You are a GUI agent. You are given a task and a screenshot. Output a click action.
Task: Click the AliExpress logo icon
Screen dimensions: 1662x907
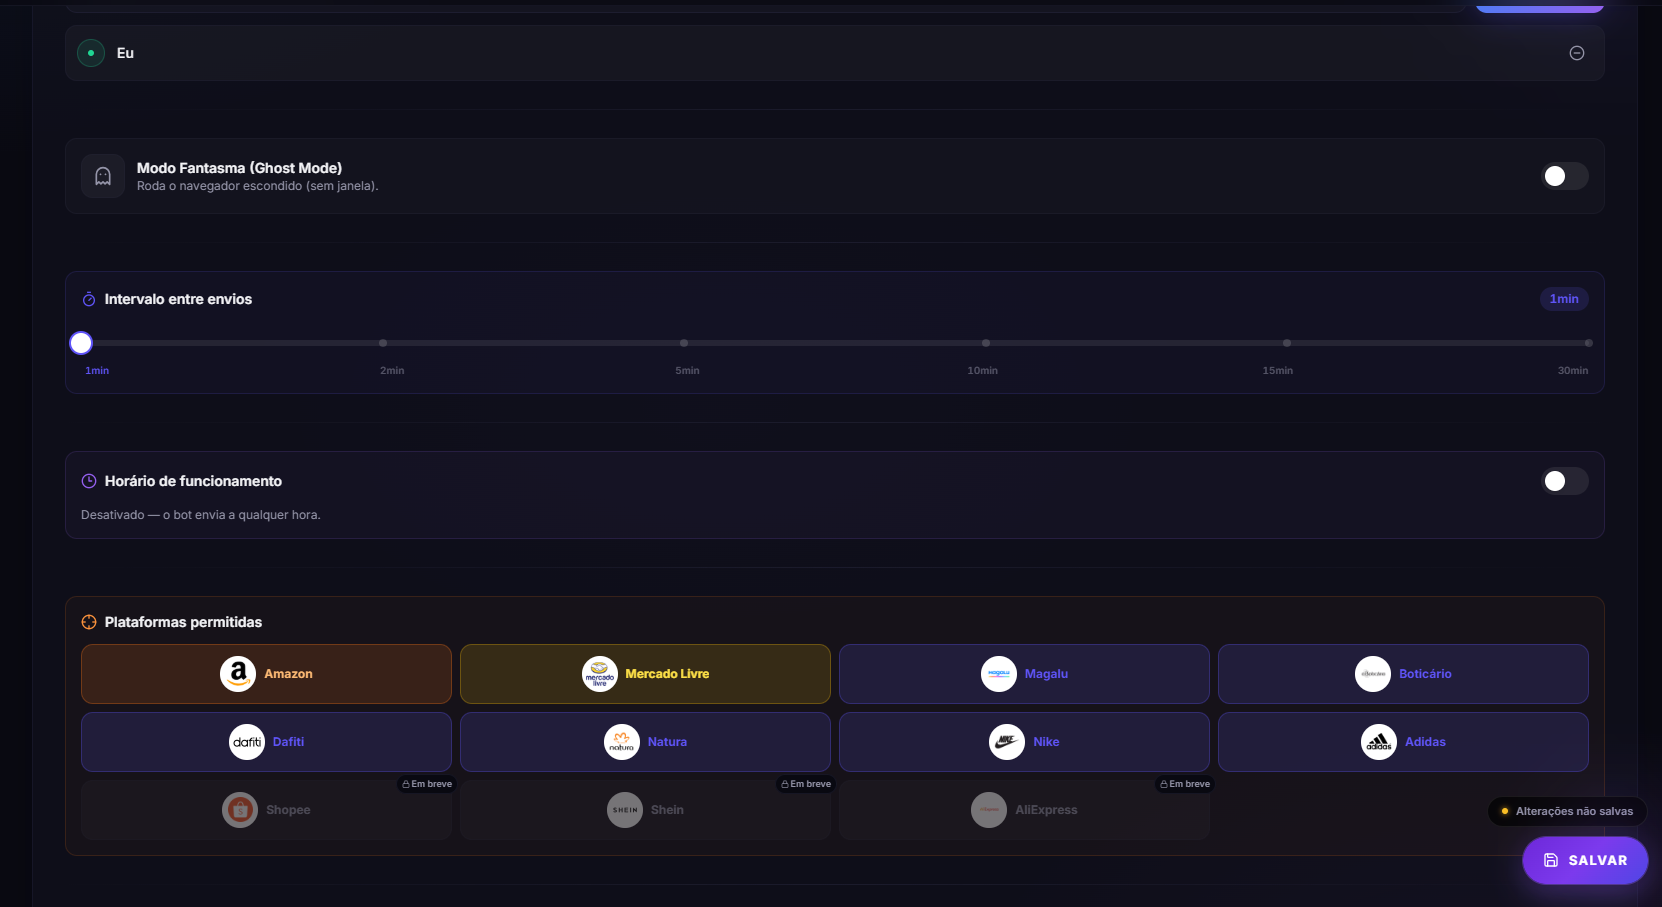[989, 810]
